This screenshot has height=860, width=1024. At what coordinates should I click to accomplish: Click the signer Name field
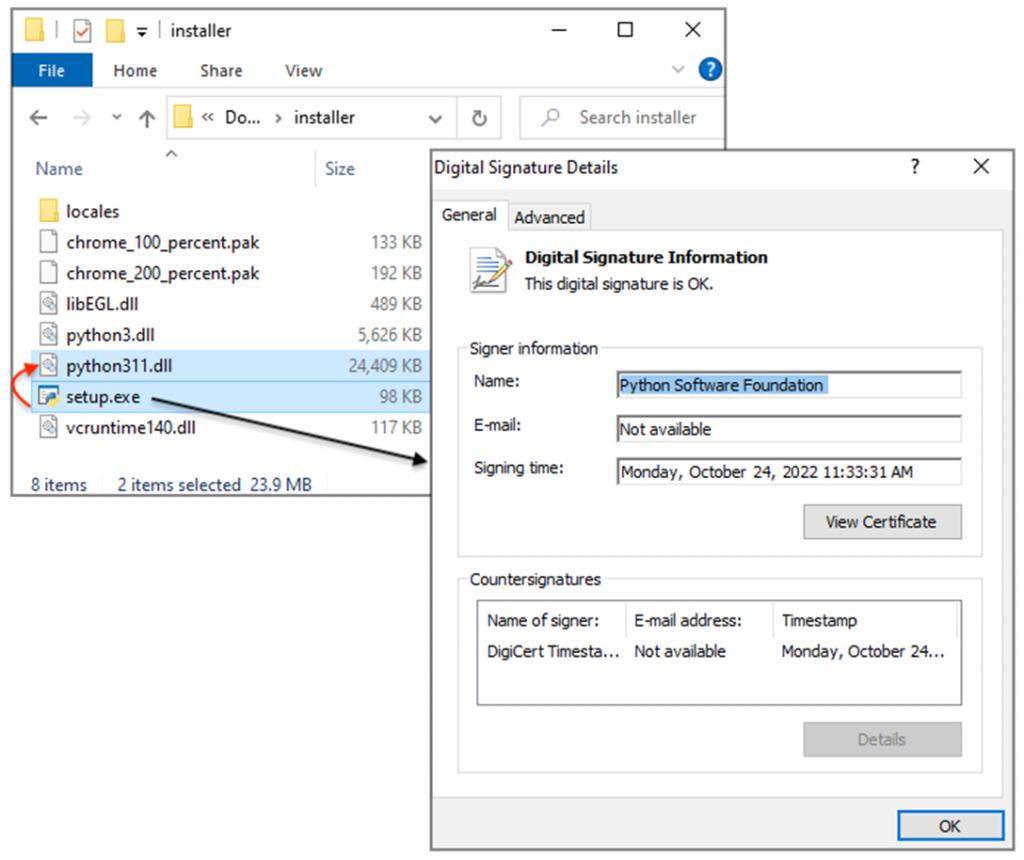[x=789, y=385]
